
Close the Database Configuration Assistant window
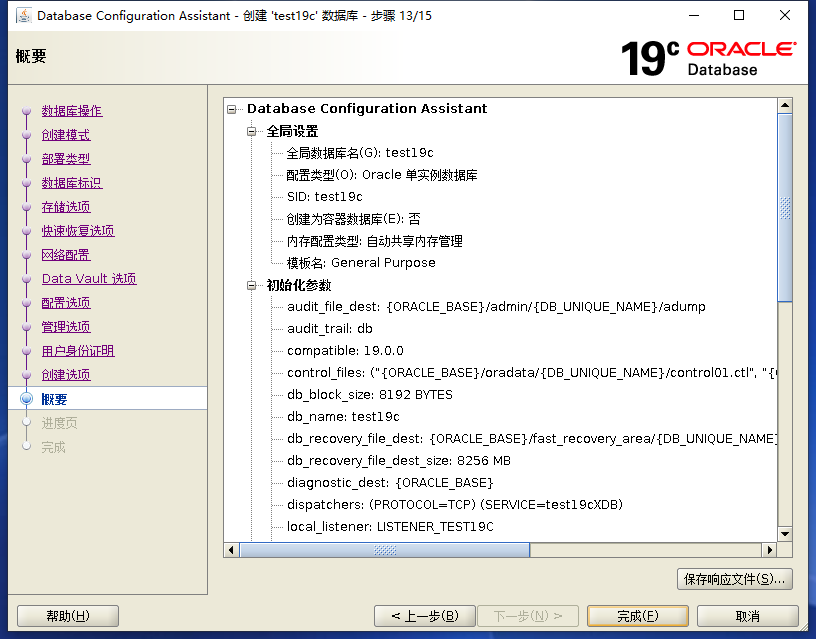pyautogui.click(x=785, y=16)
